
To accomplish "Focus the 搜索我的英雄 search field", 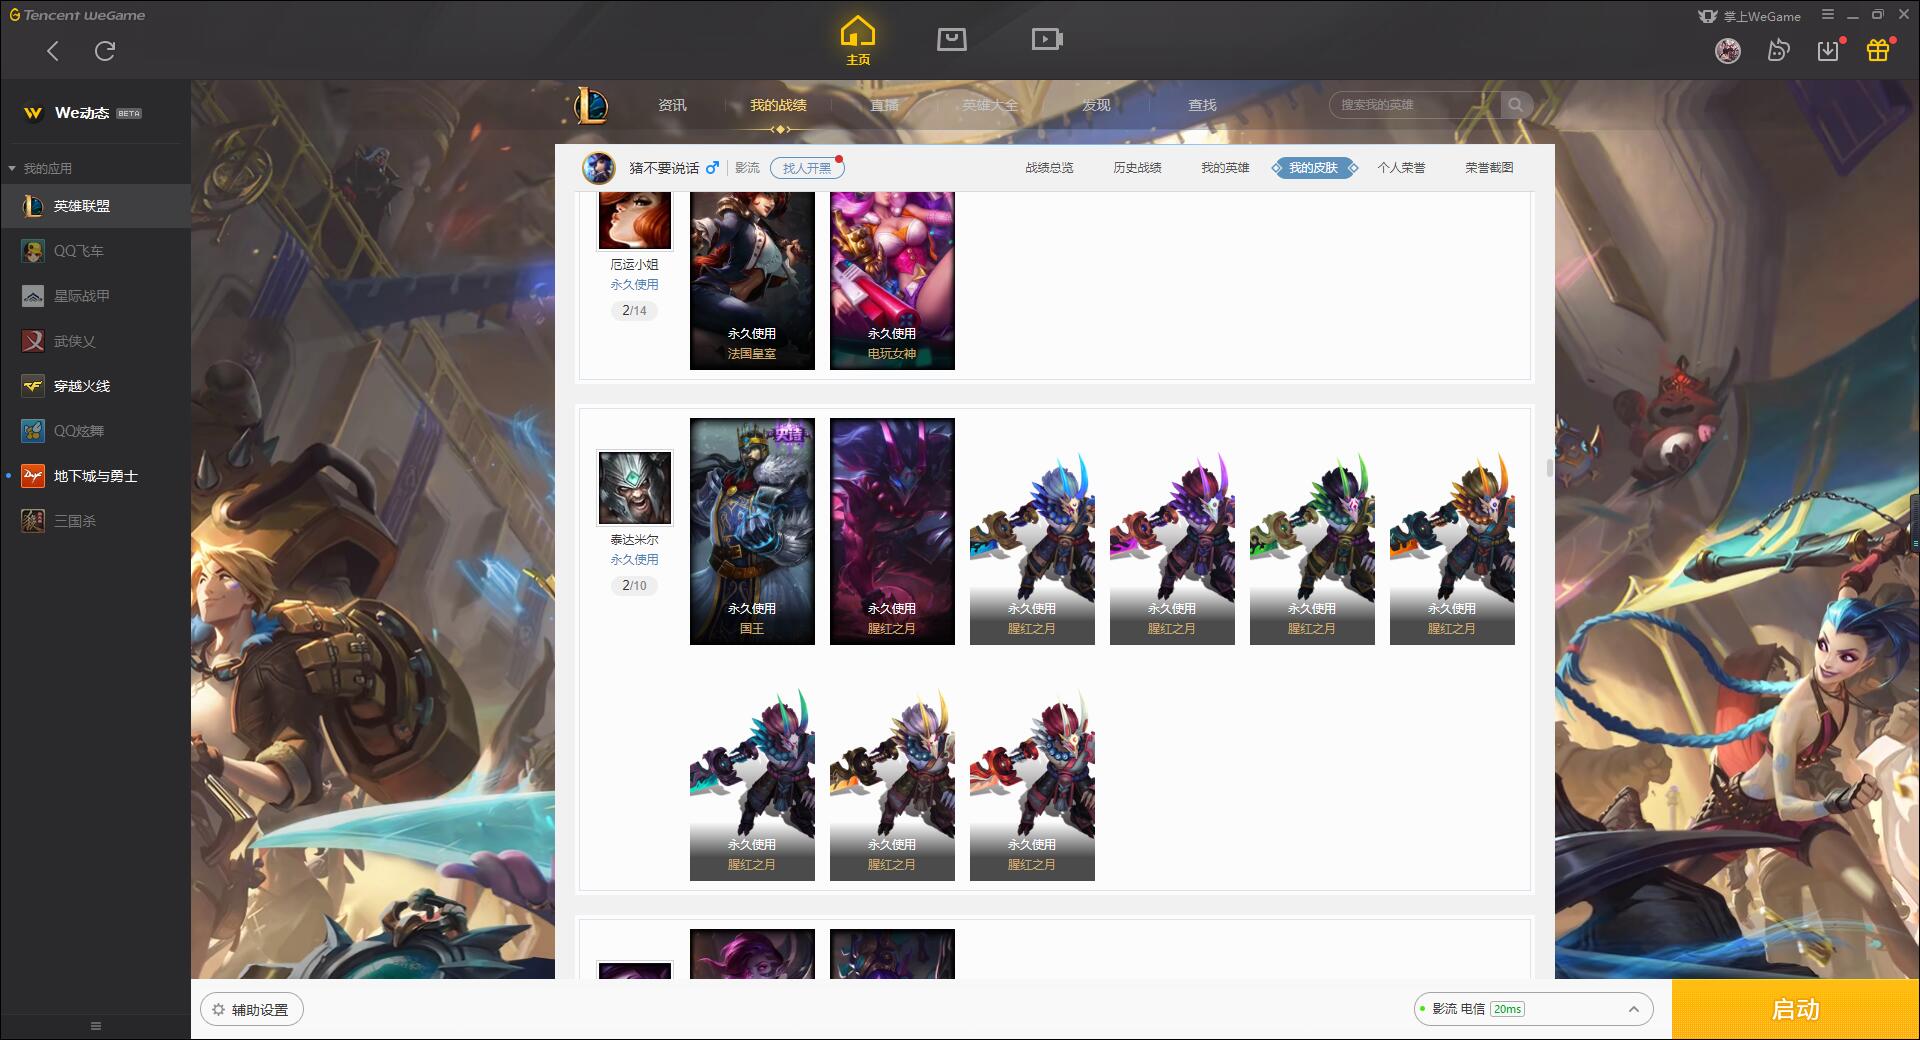I will [x=1415, y=105].
